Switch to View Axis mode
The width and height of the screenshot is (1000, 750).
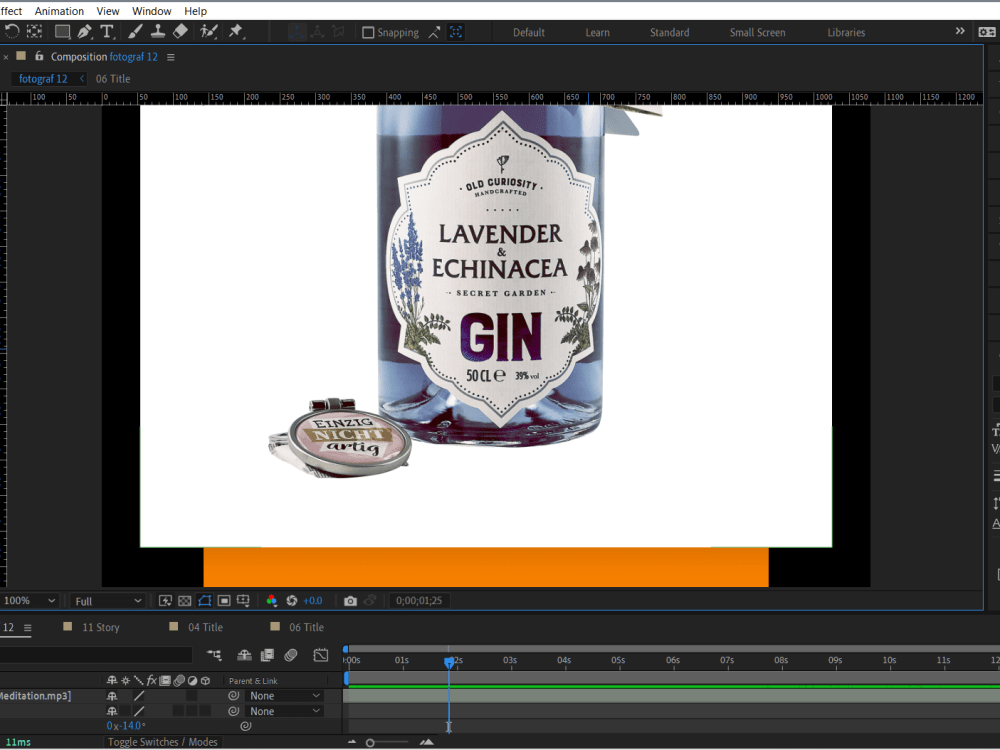[338, 32]
